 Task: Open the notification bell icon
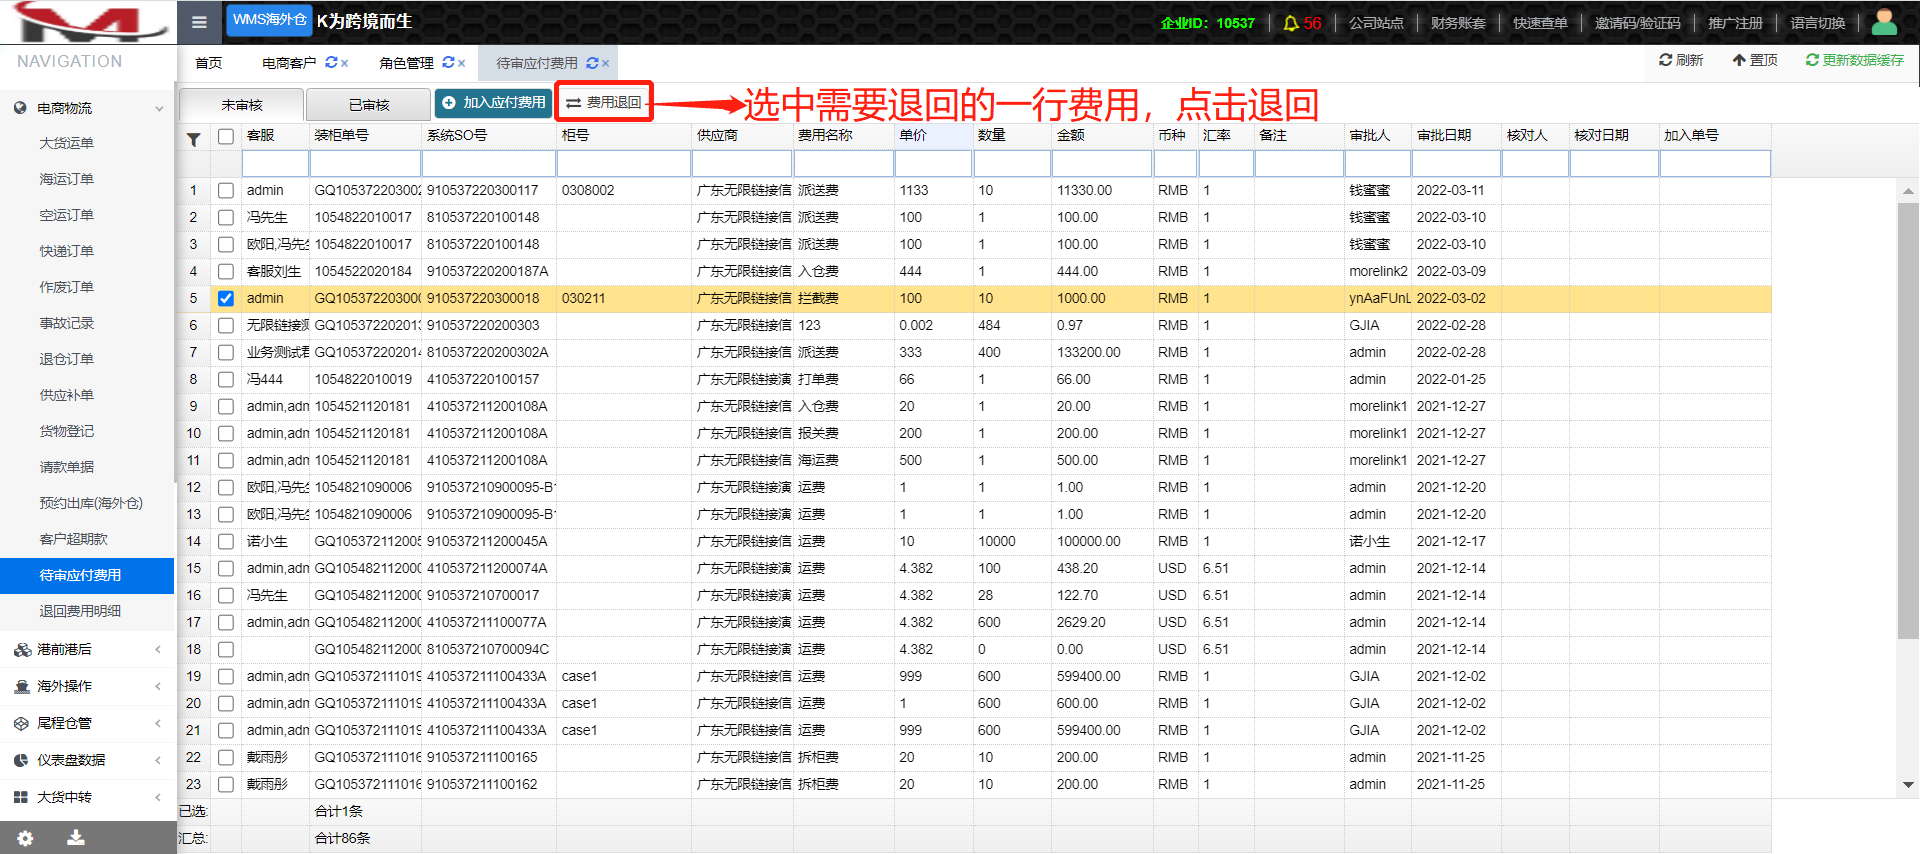point(1291,23)
